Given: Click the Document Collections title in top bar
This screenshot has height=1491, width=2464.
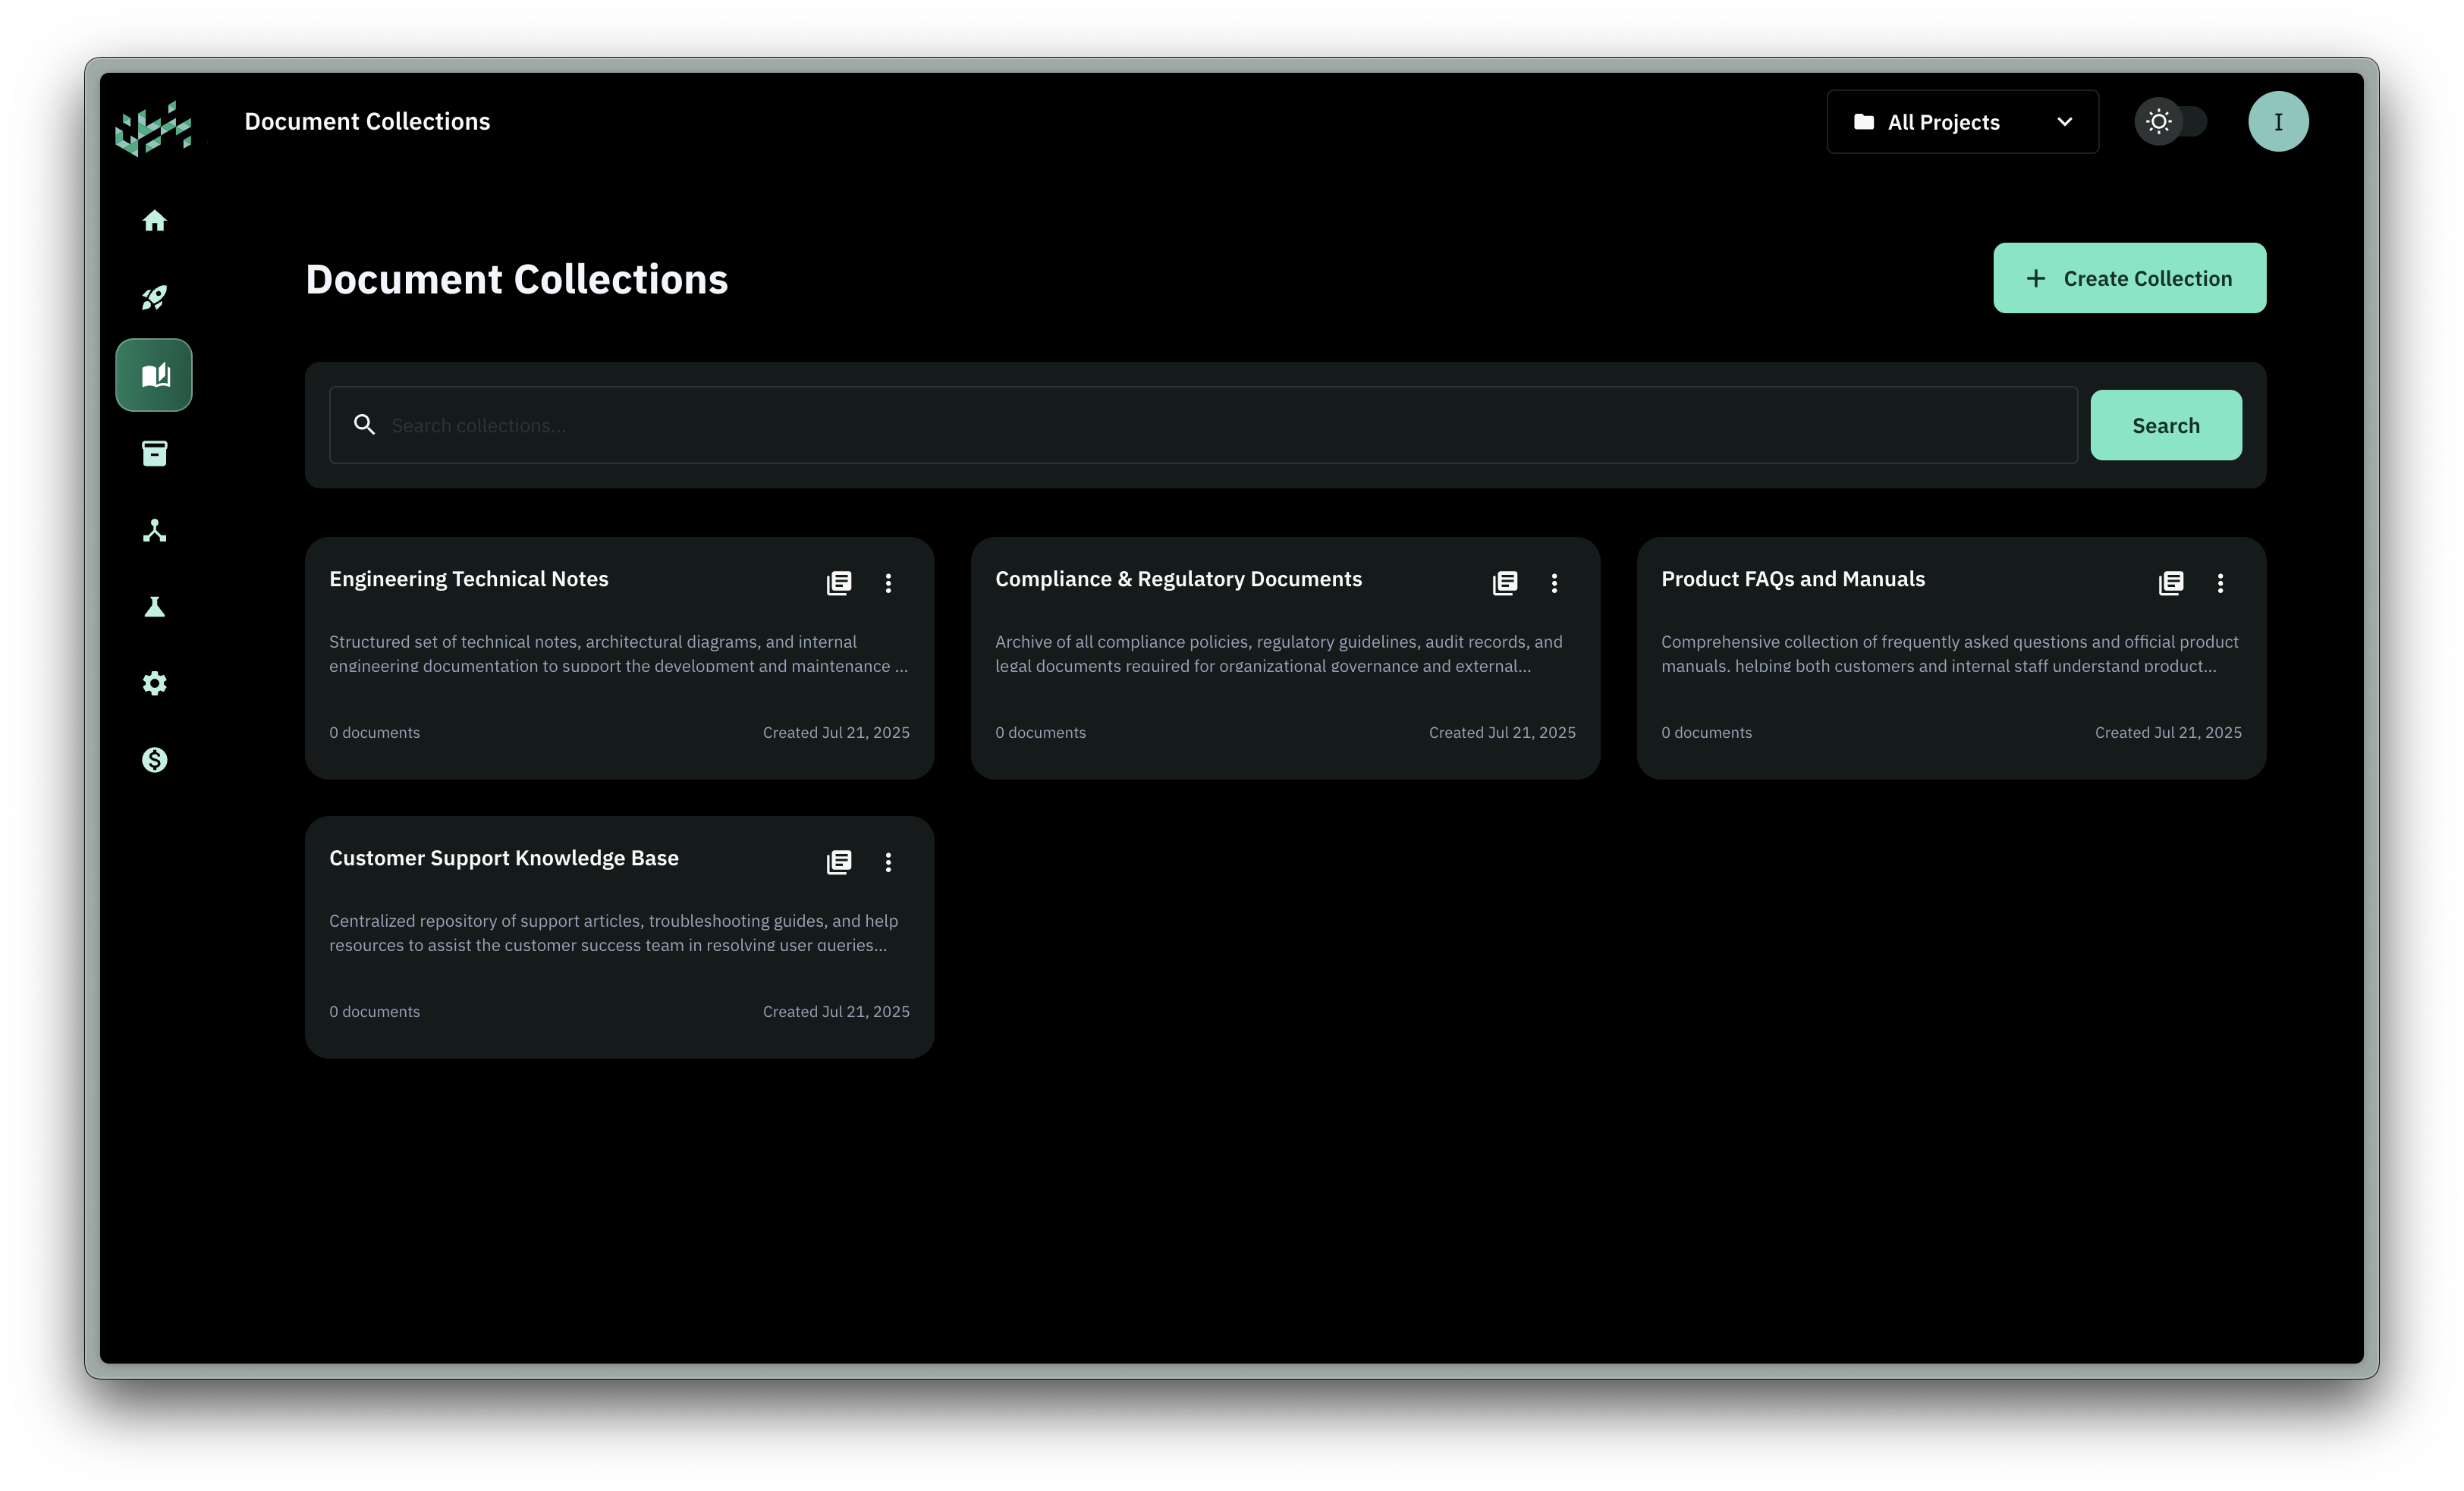Looking at the screenshot, I should click(367, 122).
